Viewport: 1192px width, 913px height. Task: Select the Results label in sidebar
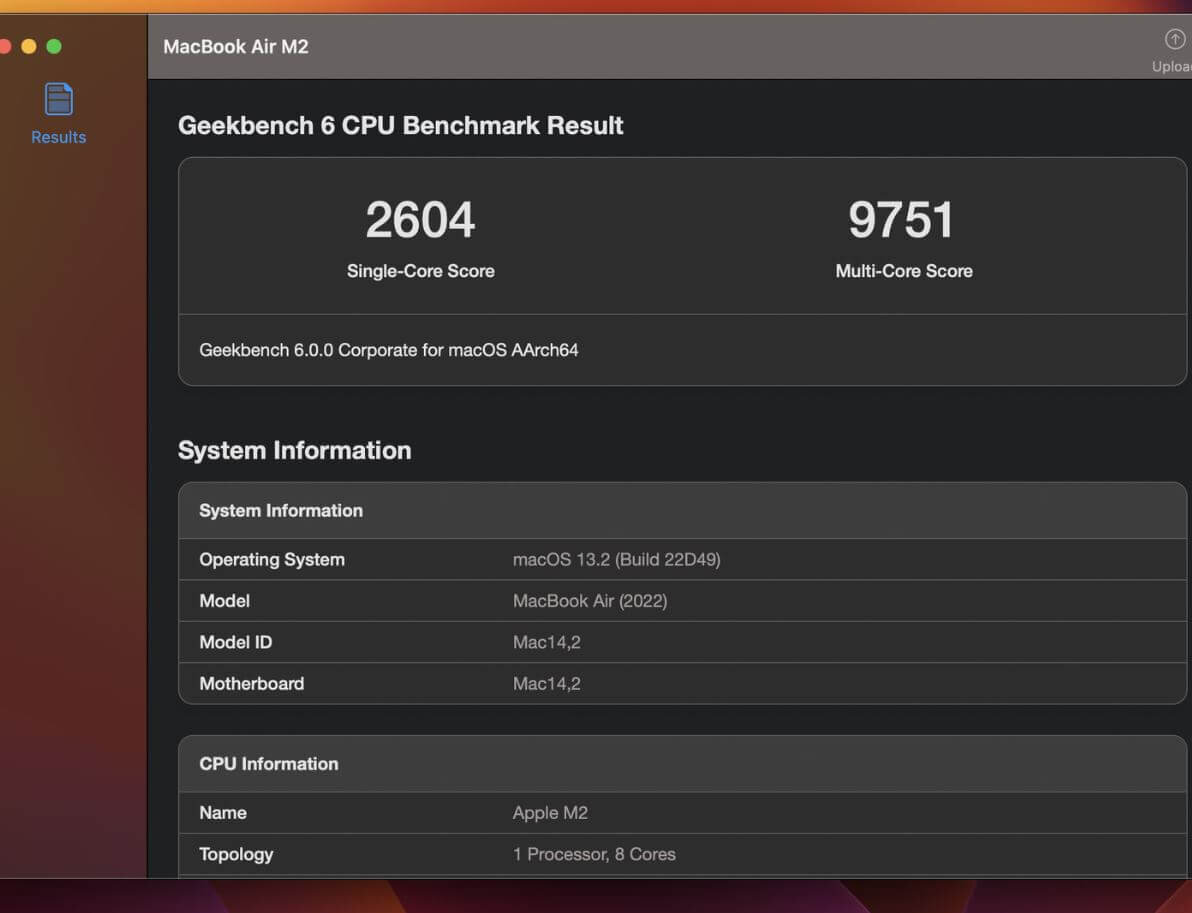point(59,137)
